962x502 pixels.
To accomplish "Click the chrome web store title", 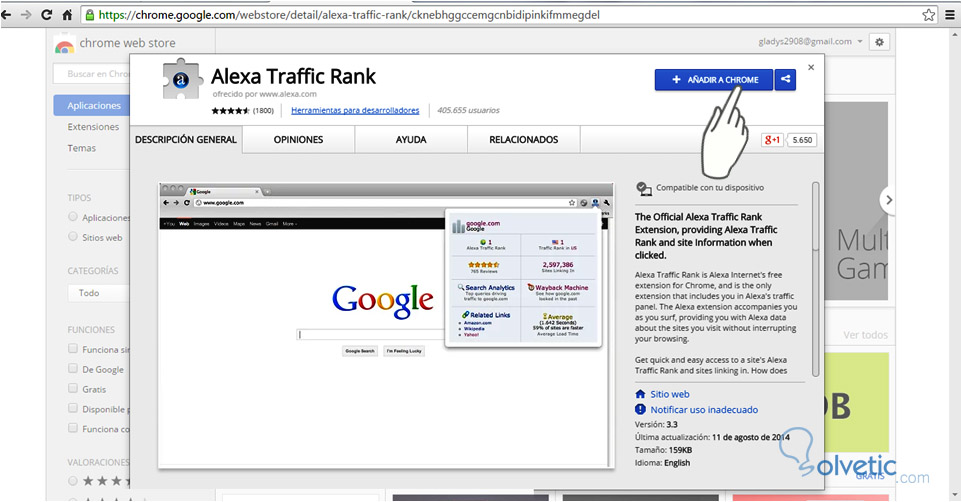I will (128, 43).
